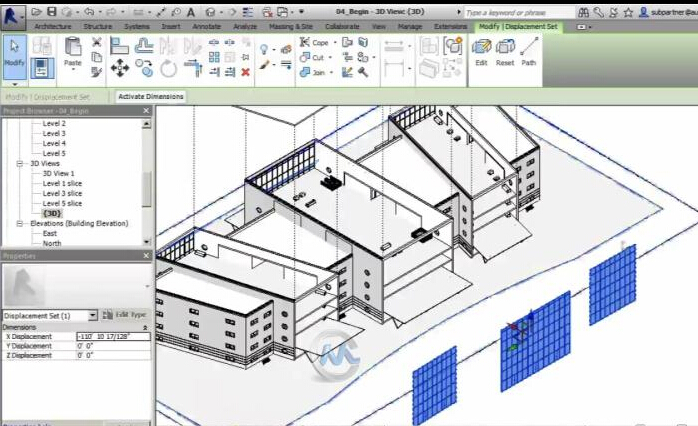The height and width of the screenshot is (426, 698).
Task: Click the X Displacement value field
Action: [x=112, y=337]
